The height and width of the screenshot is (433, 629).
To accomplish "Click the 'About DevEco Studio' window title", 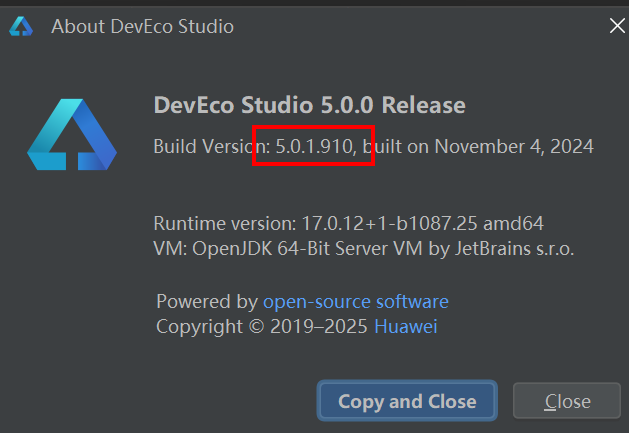I will click(142, 26).
